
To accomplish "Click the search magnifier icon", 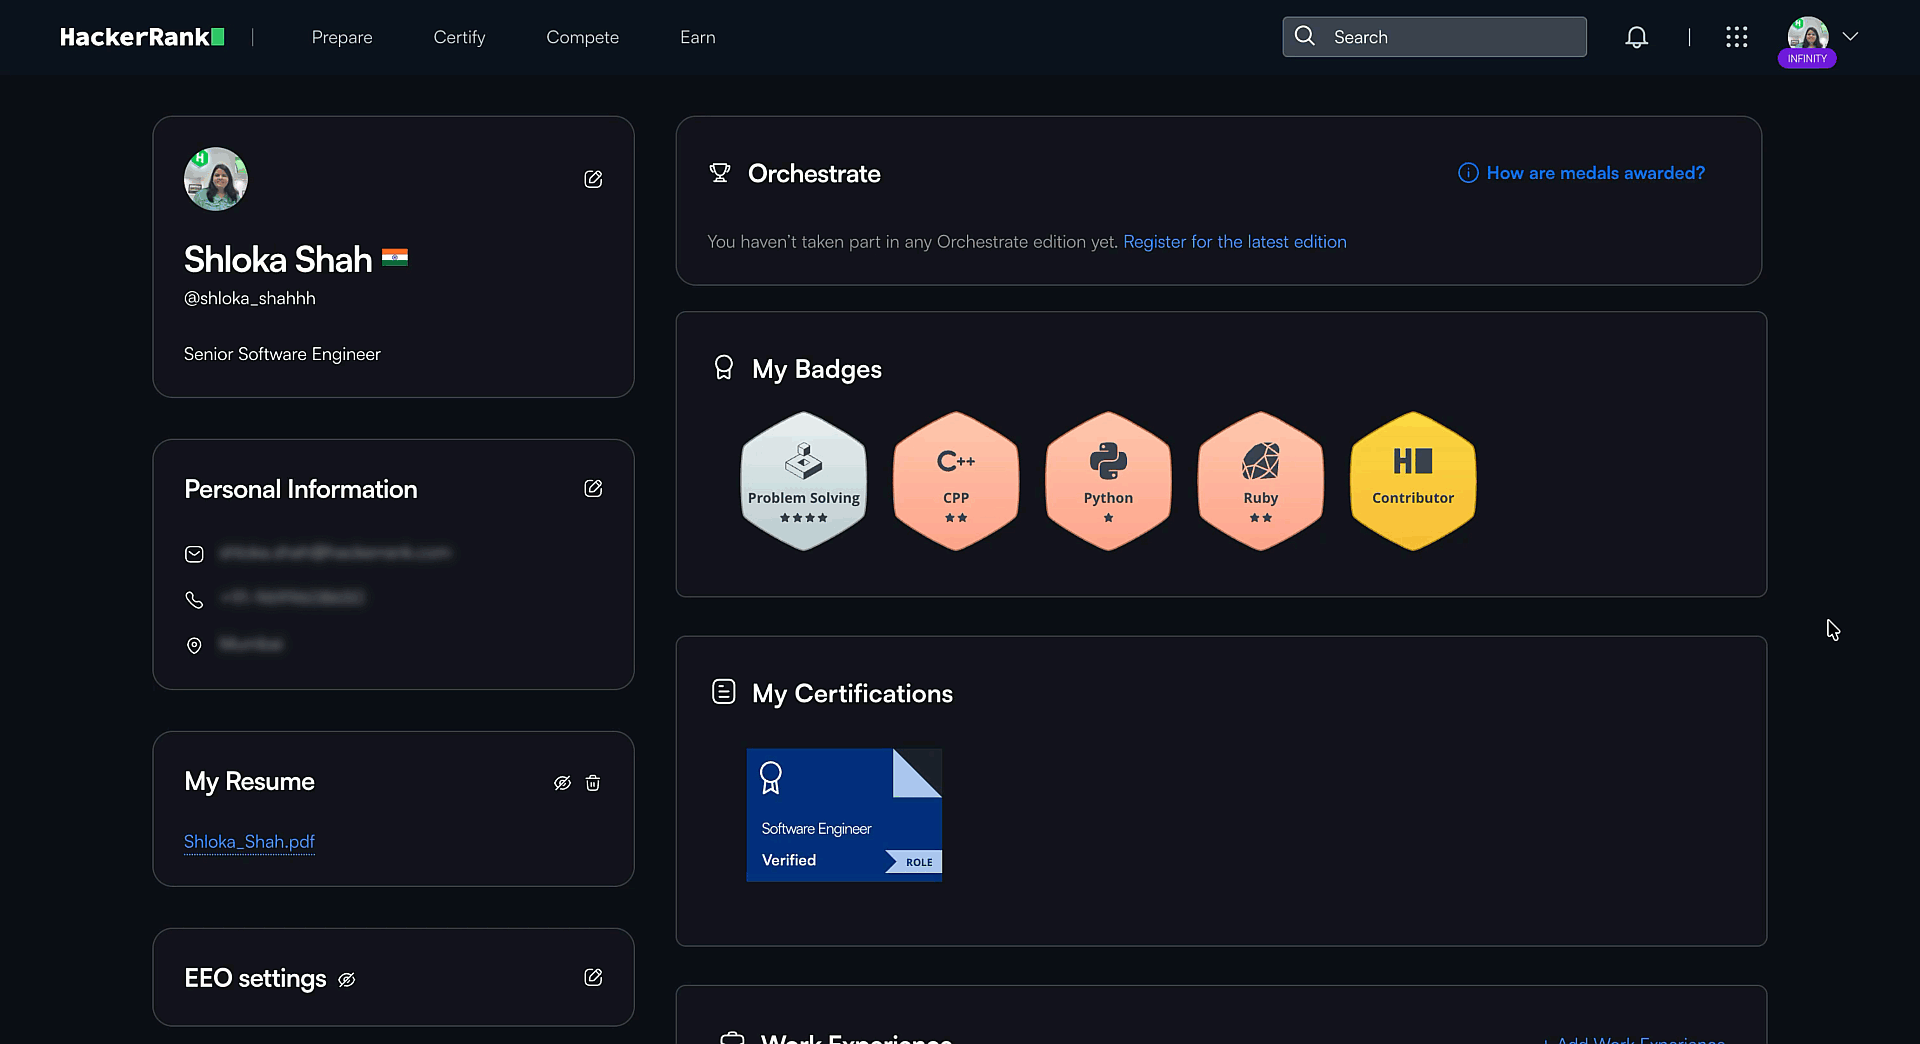I will (1305, 36).
